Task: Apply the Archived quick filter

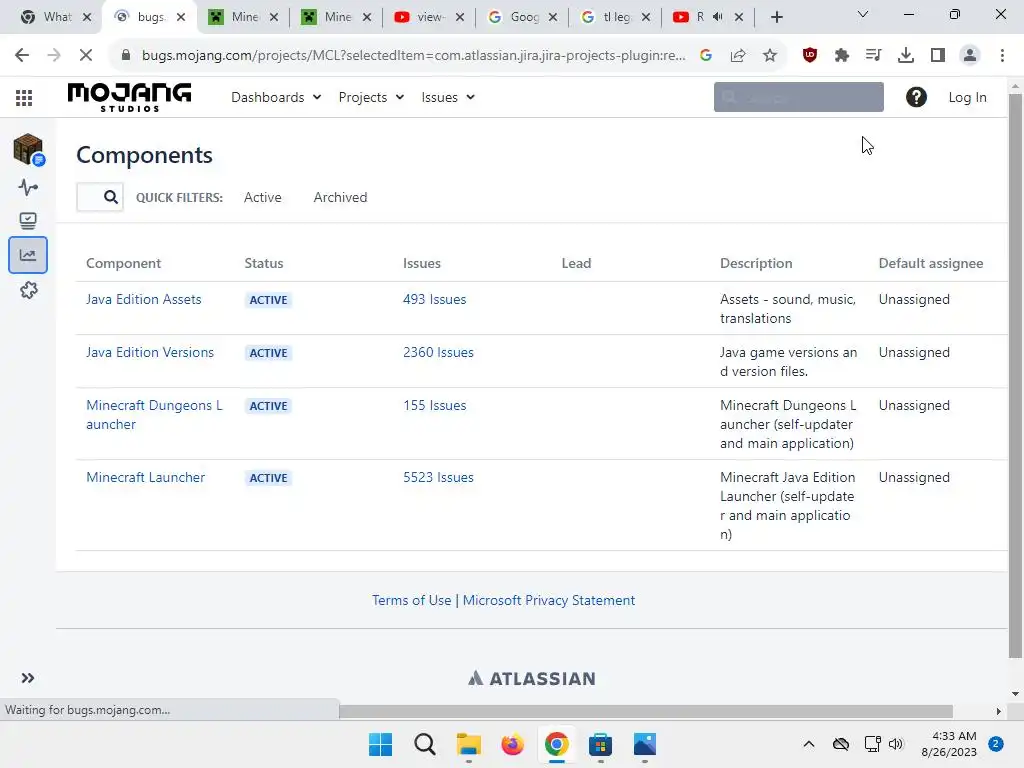Action: point(340,197)
